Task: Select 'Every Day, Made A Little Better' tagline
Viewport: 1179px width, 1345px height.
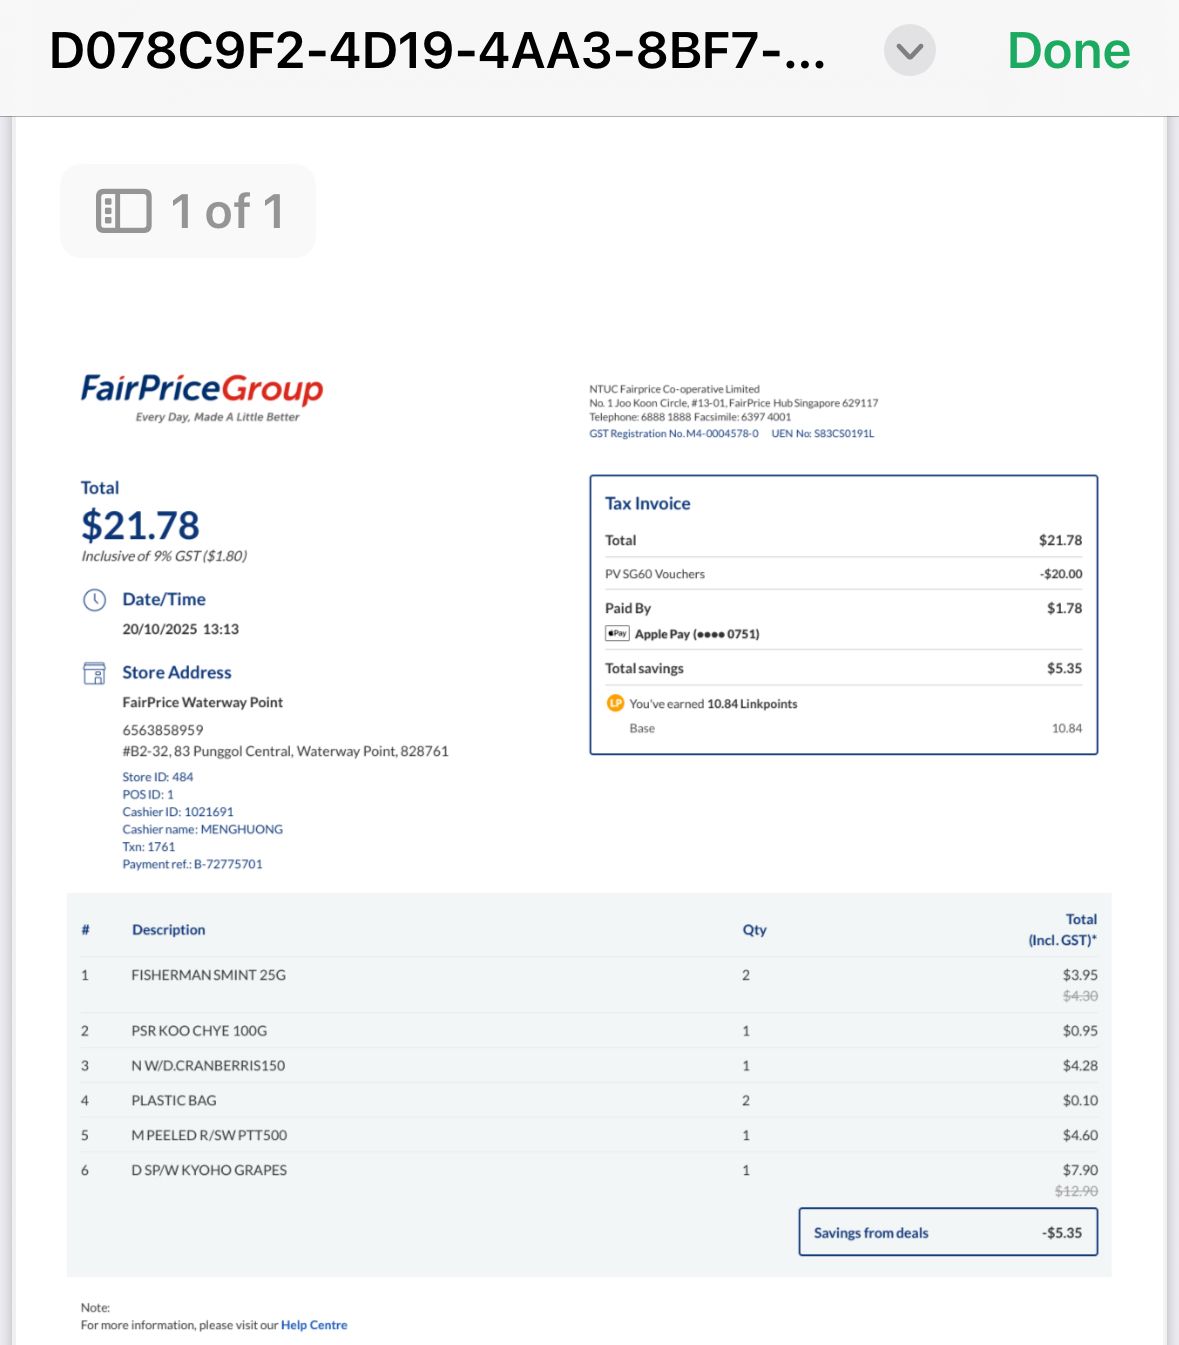Action: 217,417
